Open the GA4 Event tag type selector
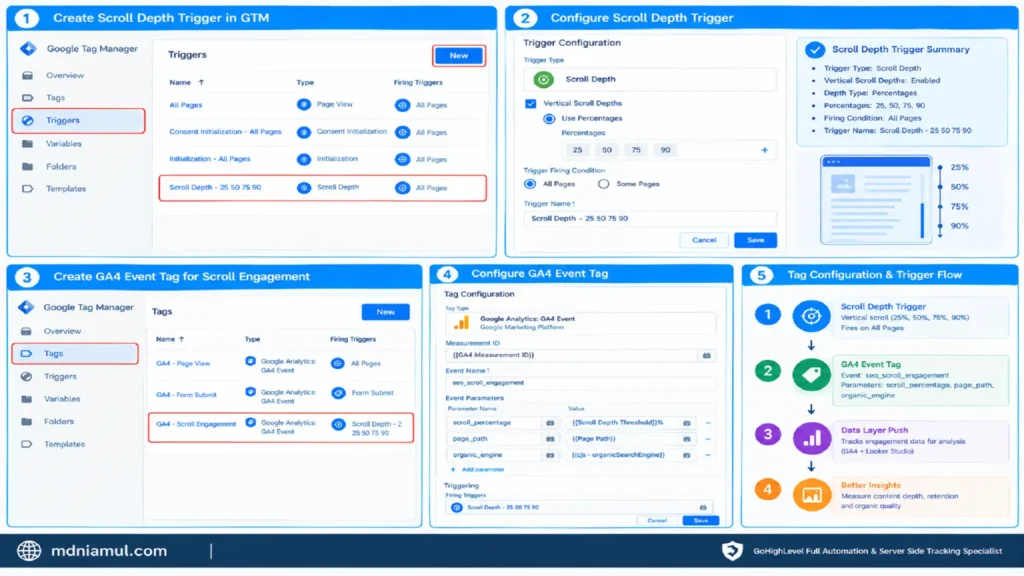This screenshot has width=1024, height=576. [580, 323]
